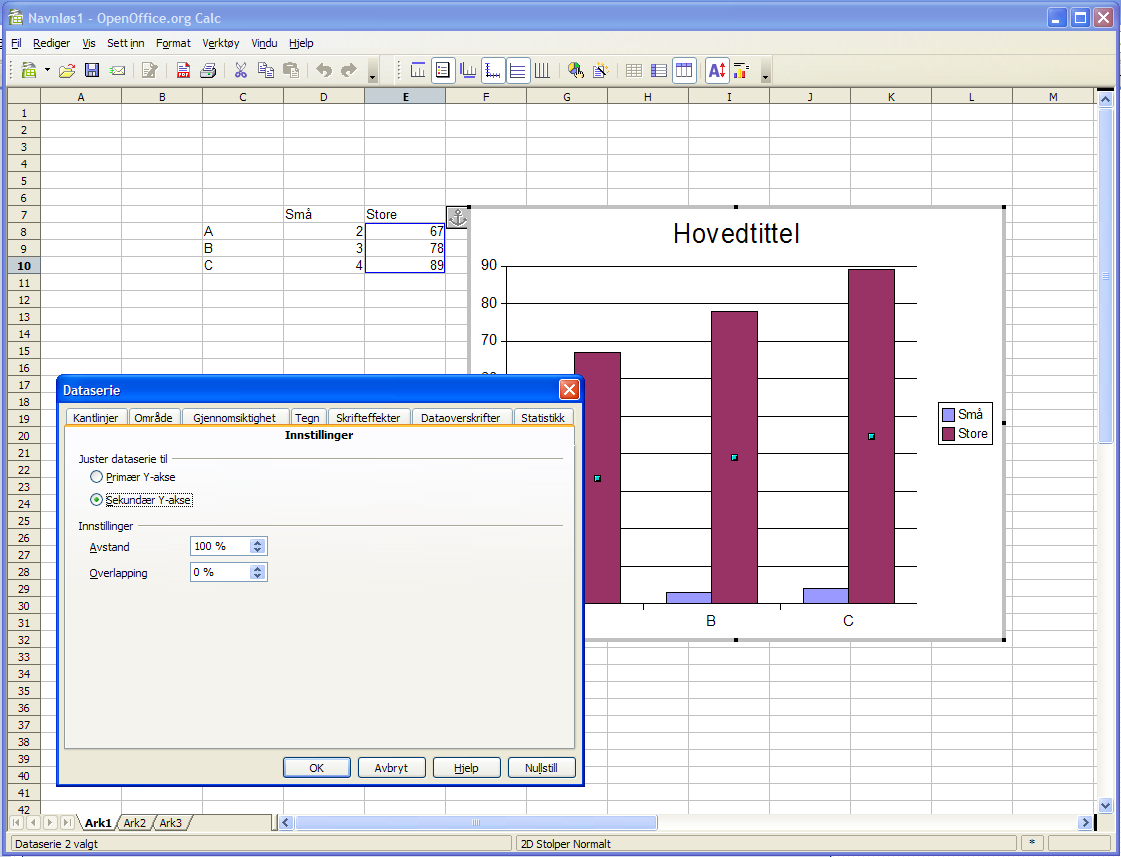Viewport: 1121px width, 857px height.
Task: Switch to the Skrifteffekter tab
Action: (368, 417)
